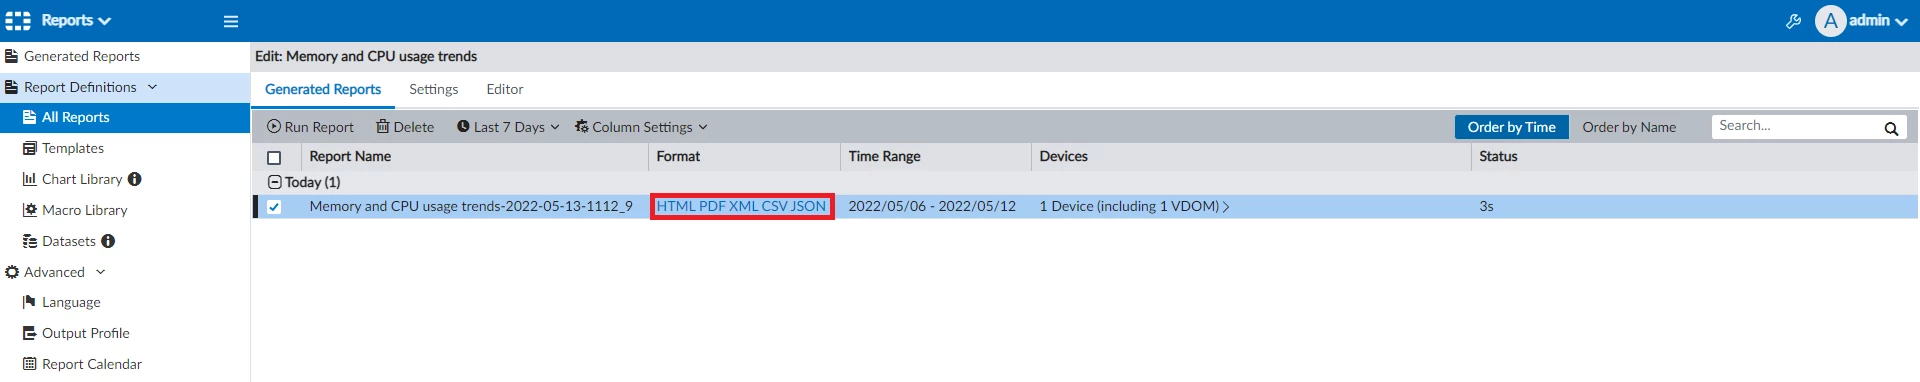Click the Run Report play icon

[x=274, y=127]
